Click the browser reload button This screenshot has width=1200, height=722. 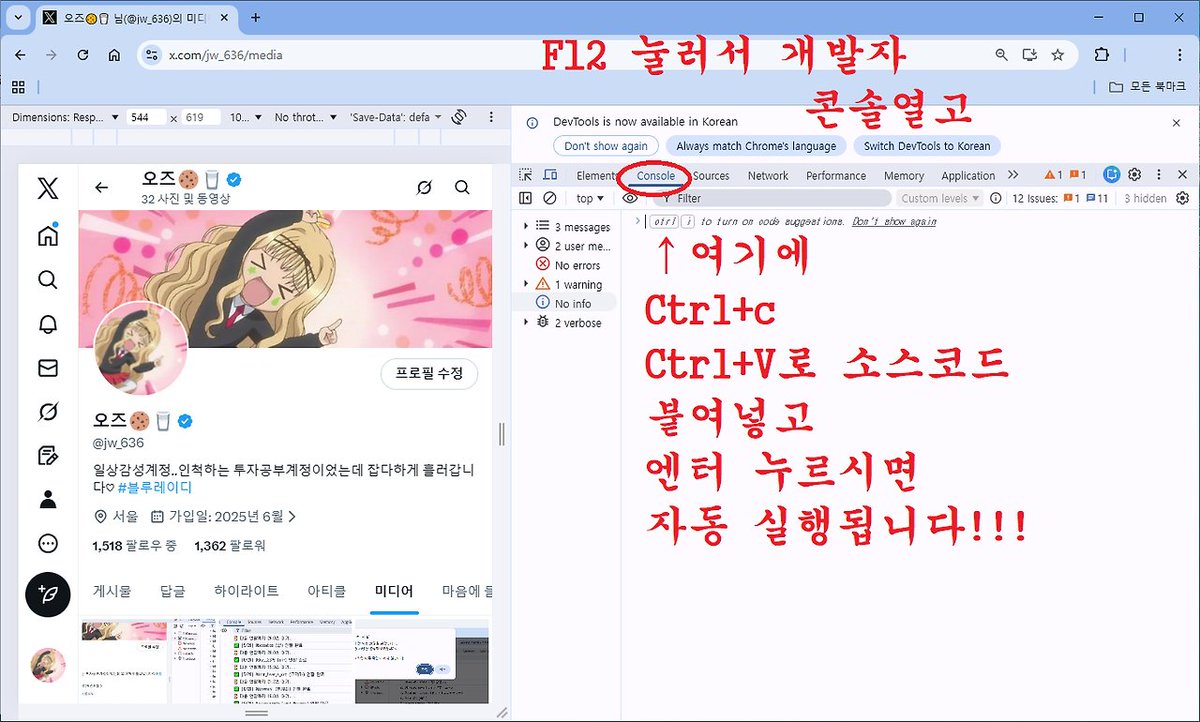point(83,55)
